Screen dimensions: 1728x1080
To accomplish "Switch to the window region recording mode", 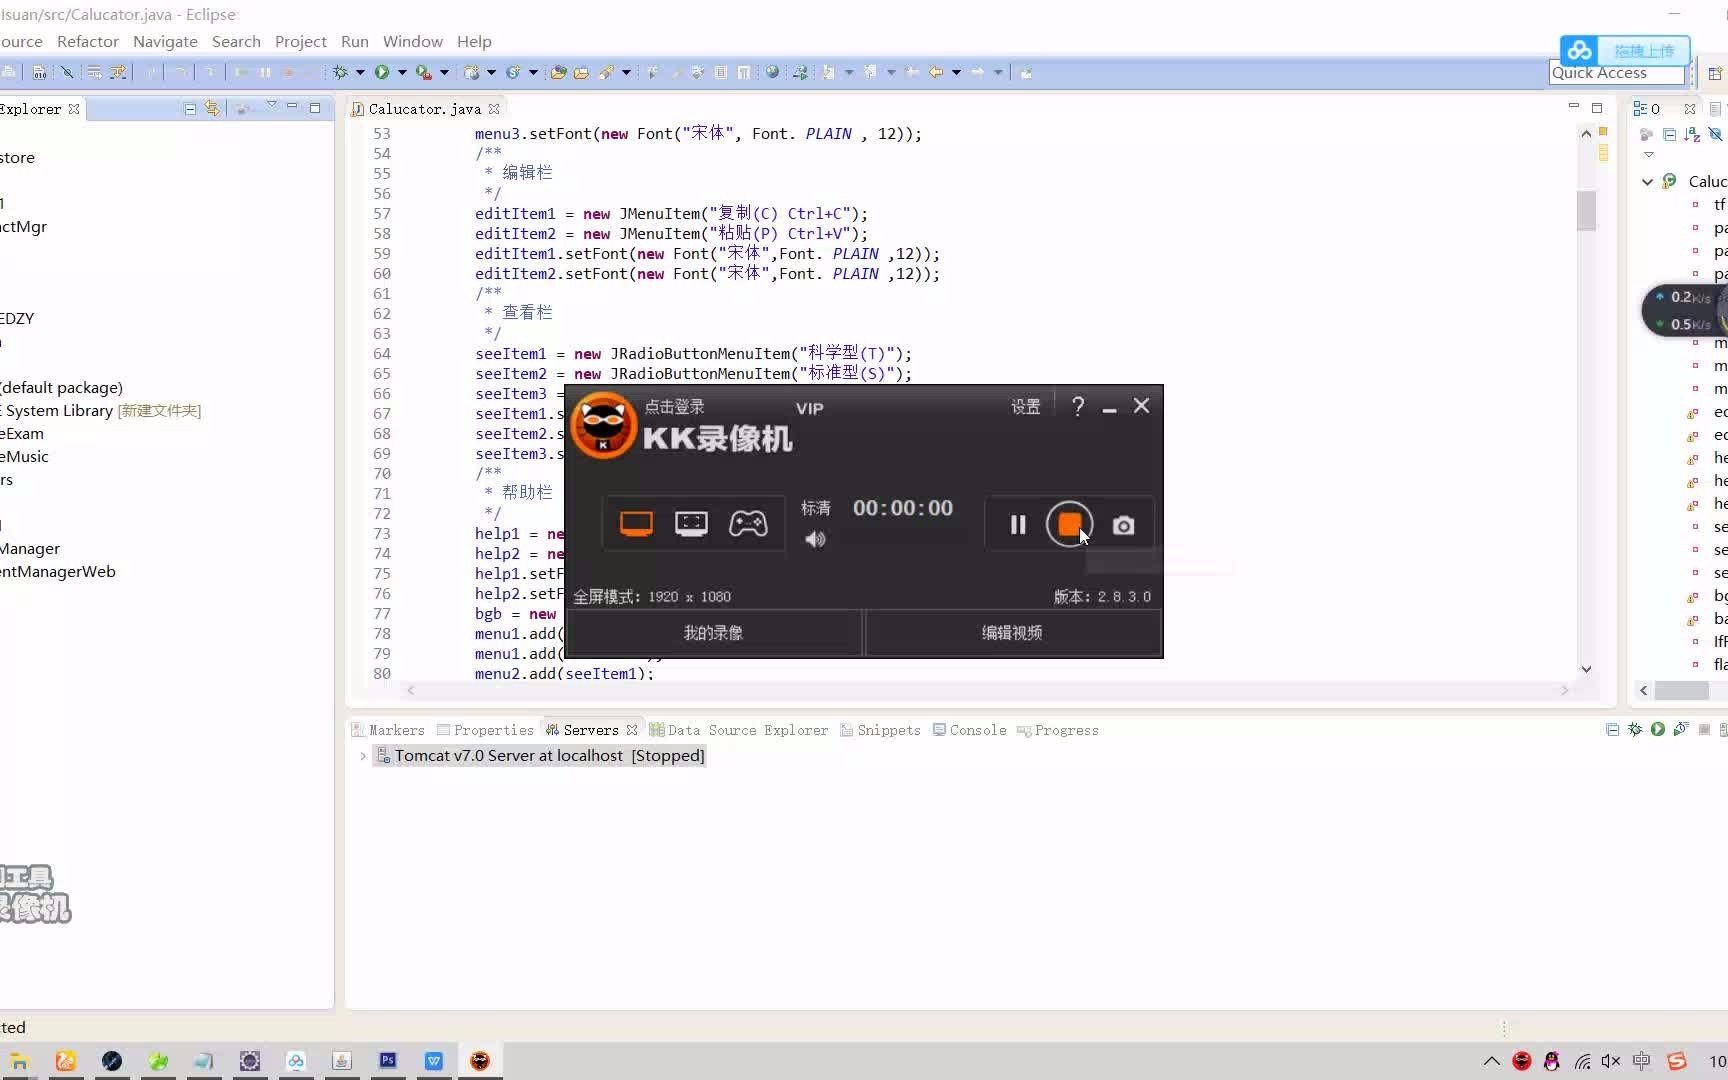I will (x=691, y=523).
